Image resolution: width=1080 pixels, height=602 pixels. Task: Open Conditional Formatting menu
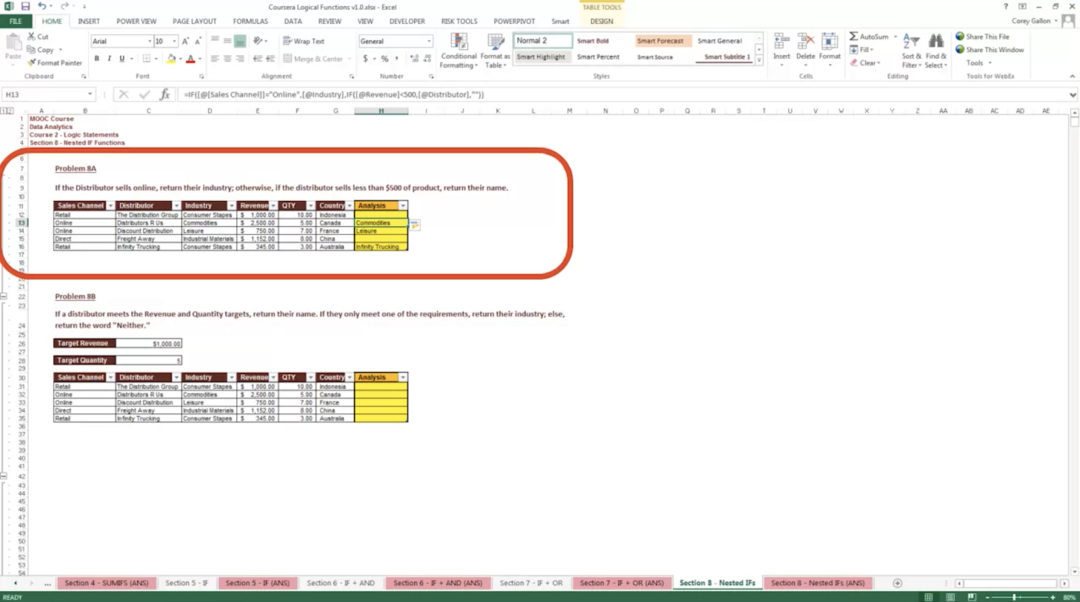(458, 50)
